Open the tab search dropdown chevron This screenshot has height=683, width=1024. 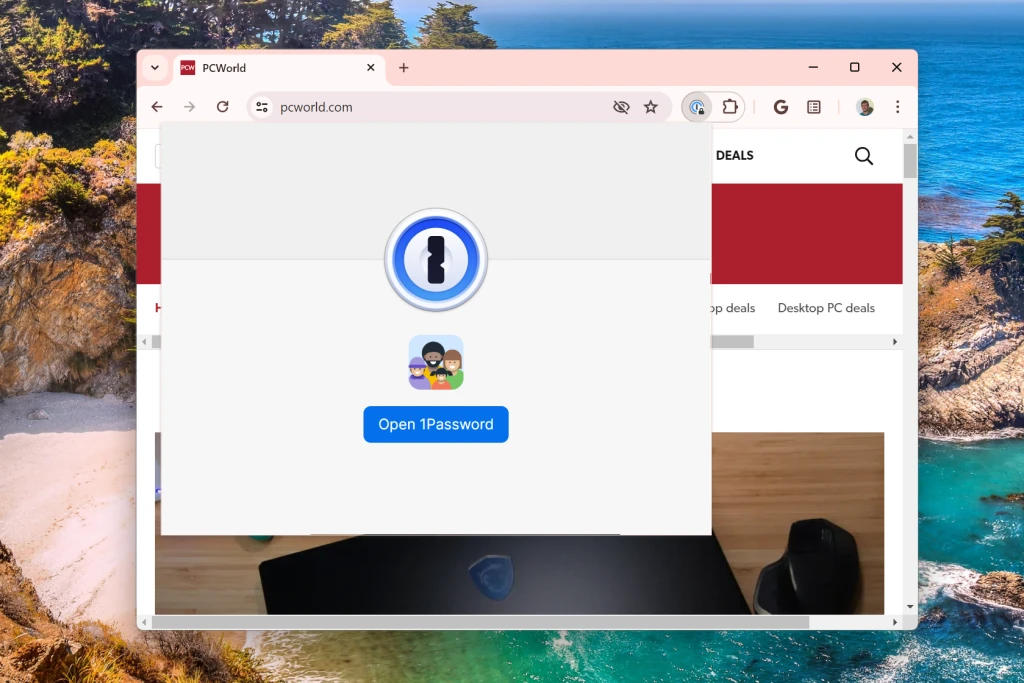(x=155, y=68)
